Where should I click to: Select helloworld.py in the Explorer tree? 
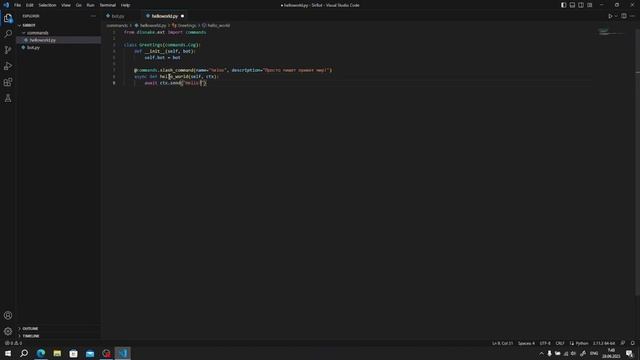tap(58, 40)
